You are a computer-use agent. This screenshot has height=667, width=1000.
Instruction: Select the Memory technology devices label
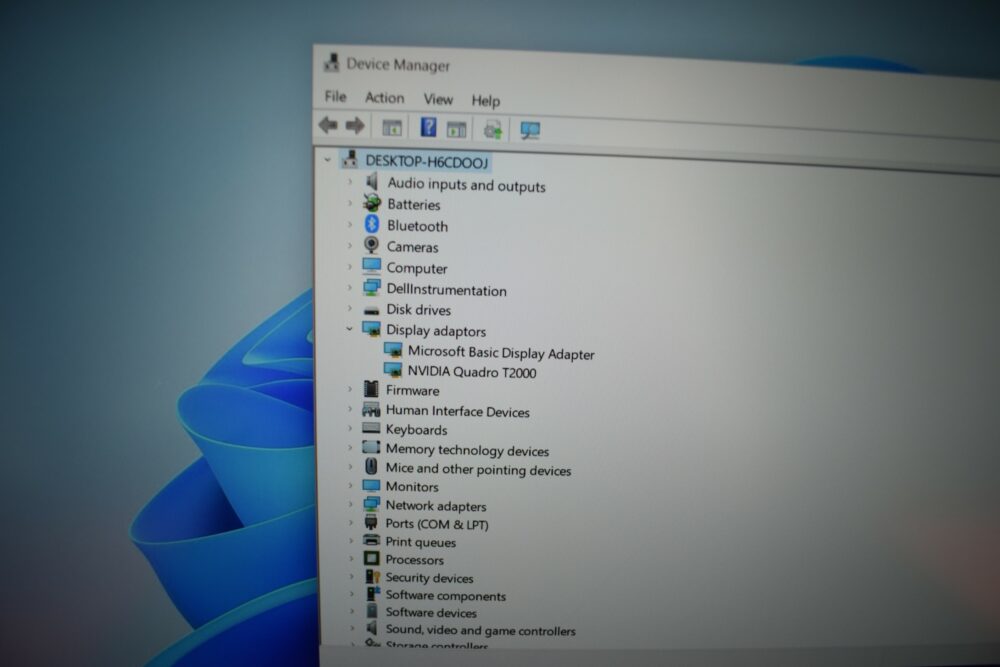point(467,450)
